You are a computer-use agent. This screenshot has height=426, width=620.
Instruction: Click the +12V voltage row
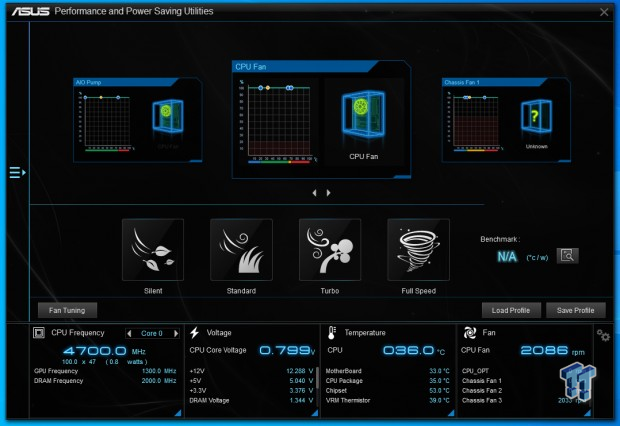click(x=251, y=371)
